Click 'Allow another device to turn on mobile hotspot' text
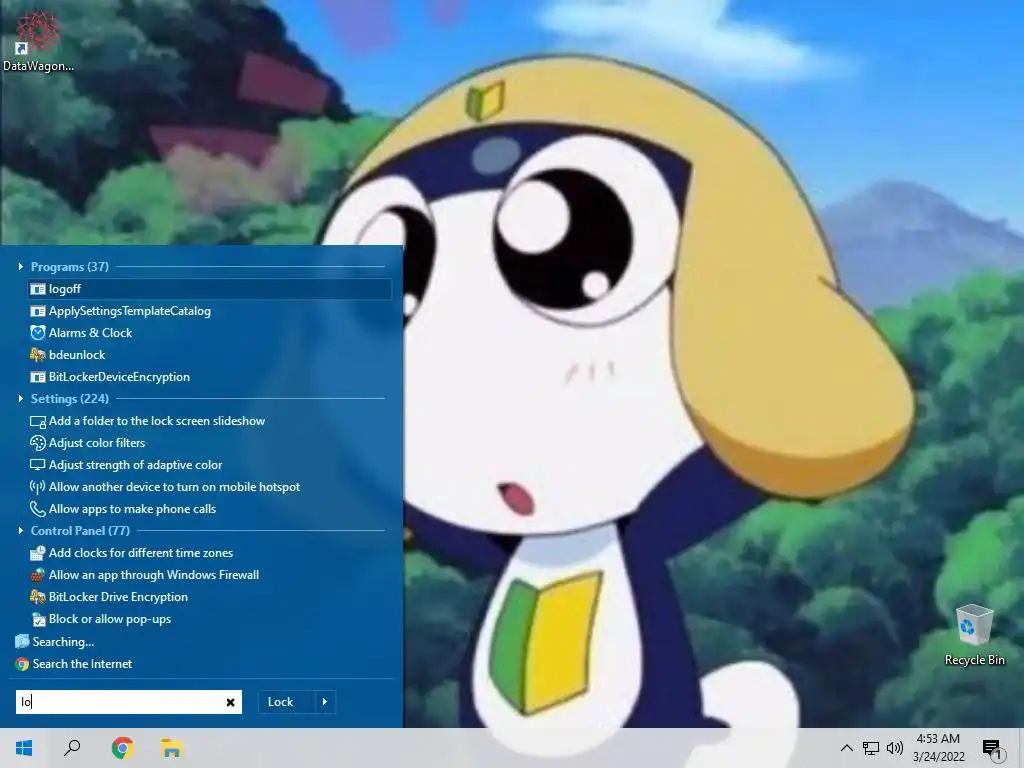This screenshot has height=768, width=1024. [x=174, y=487]
